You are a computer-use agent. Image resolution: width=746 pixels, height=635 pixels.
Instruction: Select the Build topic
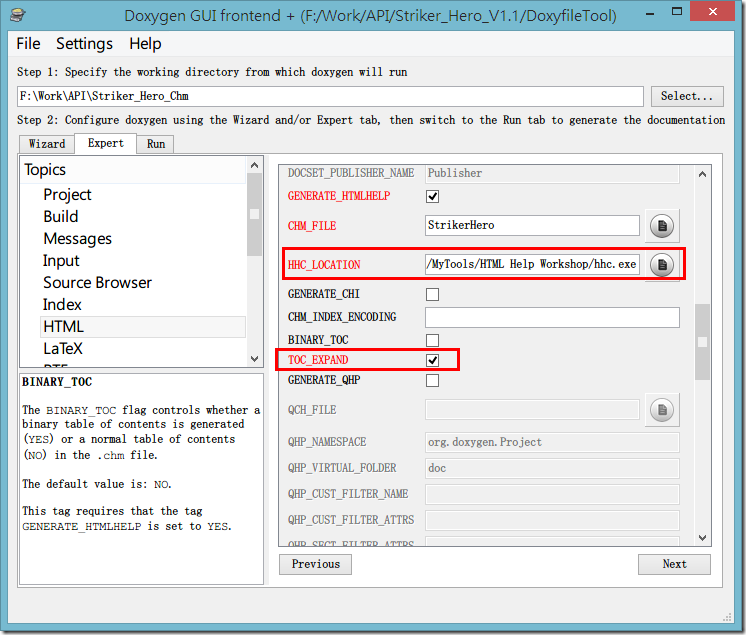(60, 216)
